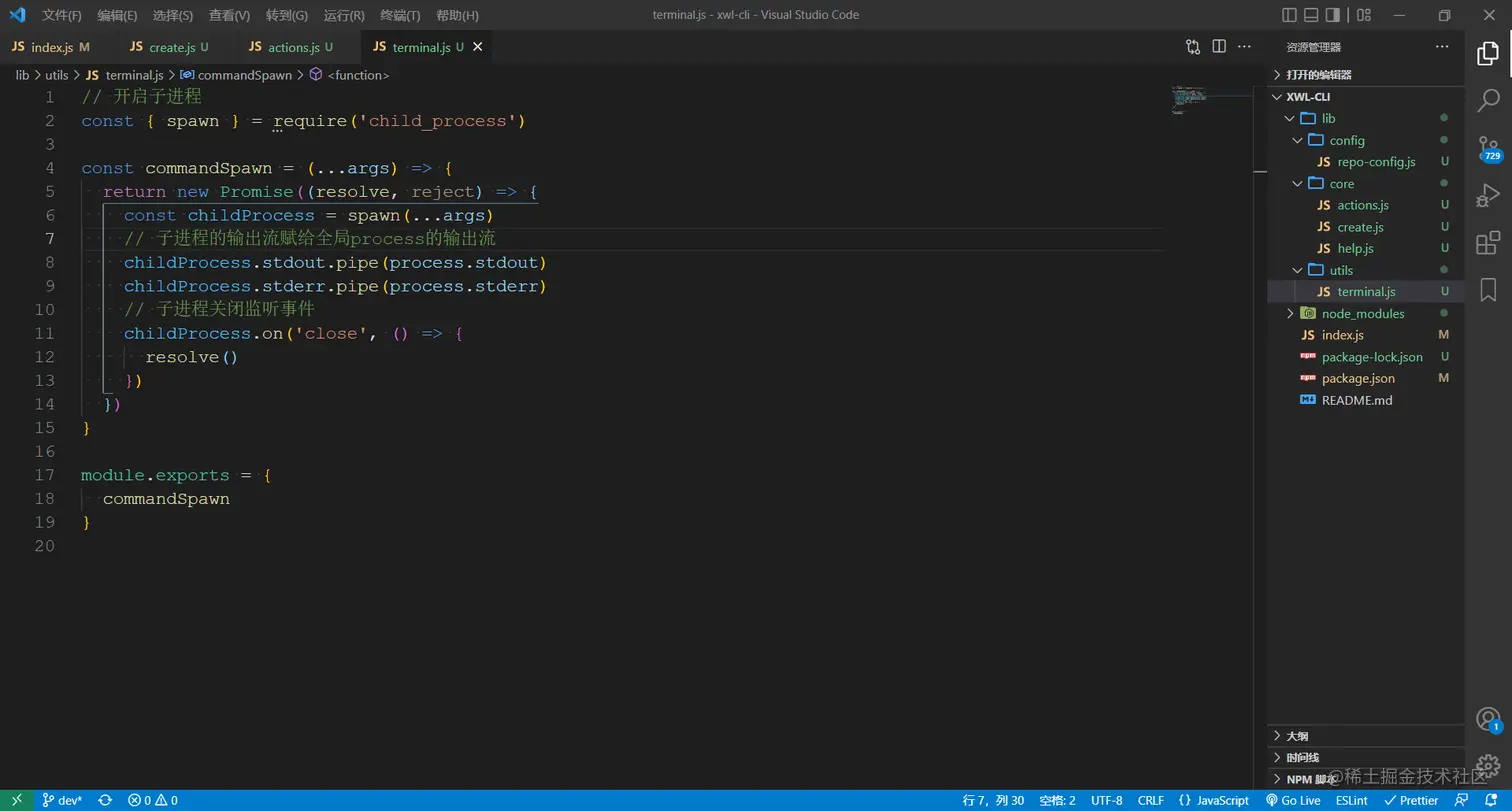1512x811 pixels.
Task: Customize layout using the title bar icon
Action: coord(1363,15)
